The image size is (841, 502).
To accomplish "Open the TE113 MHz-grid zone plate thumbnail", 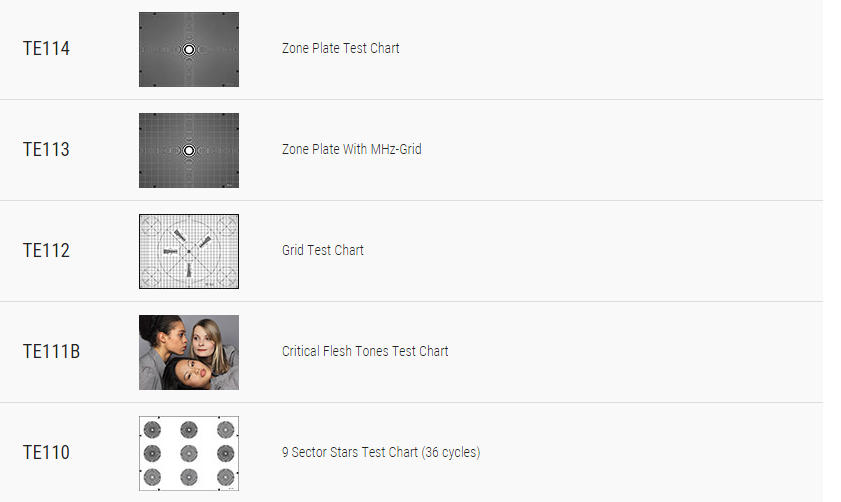I will (189, 150).
